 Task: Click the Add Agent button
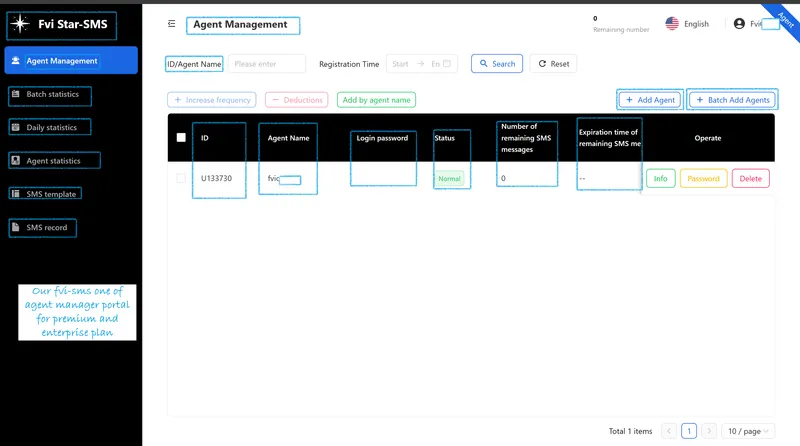coord(650,100)
